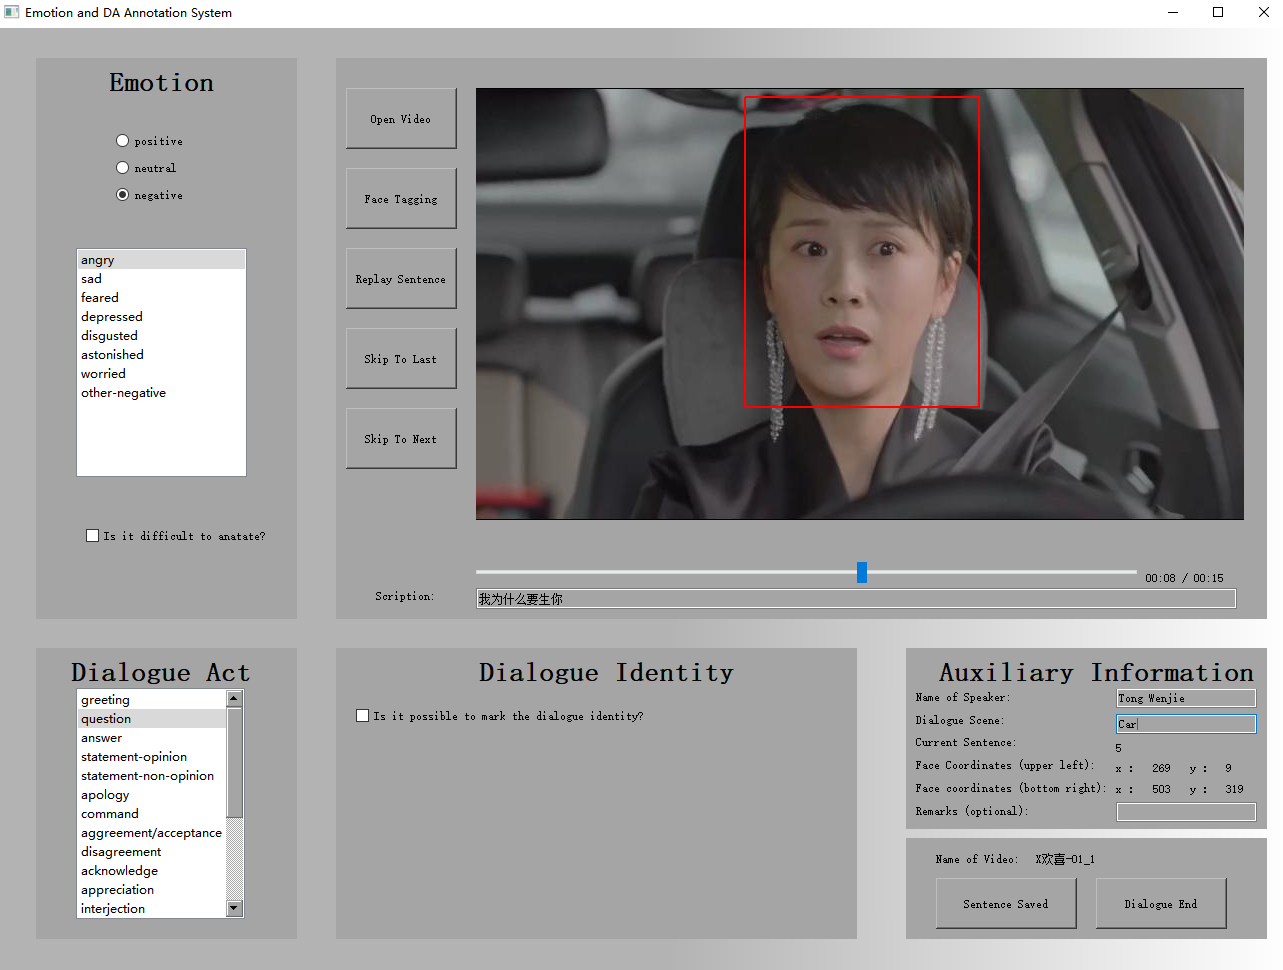The image size is (1283, 970).
Task: Select the positive emotion radio button
Action: (x=123, y=141)
